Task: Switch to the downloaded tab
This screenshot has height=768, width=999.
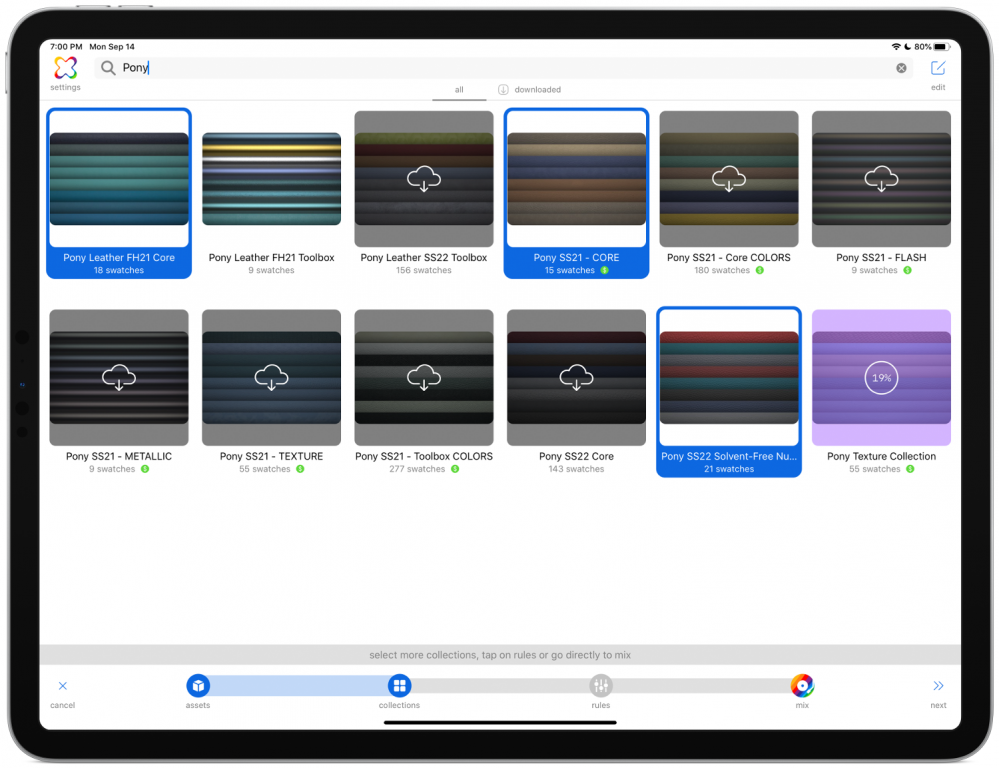Action: pos(530,89)
